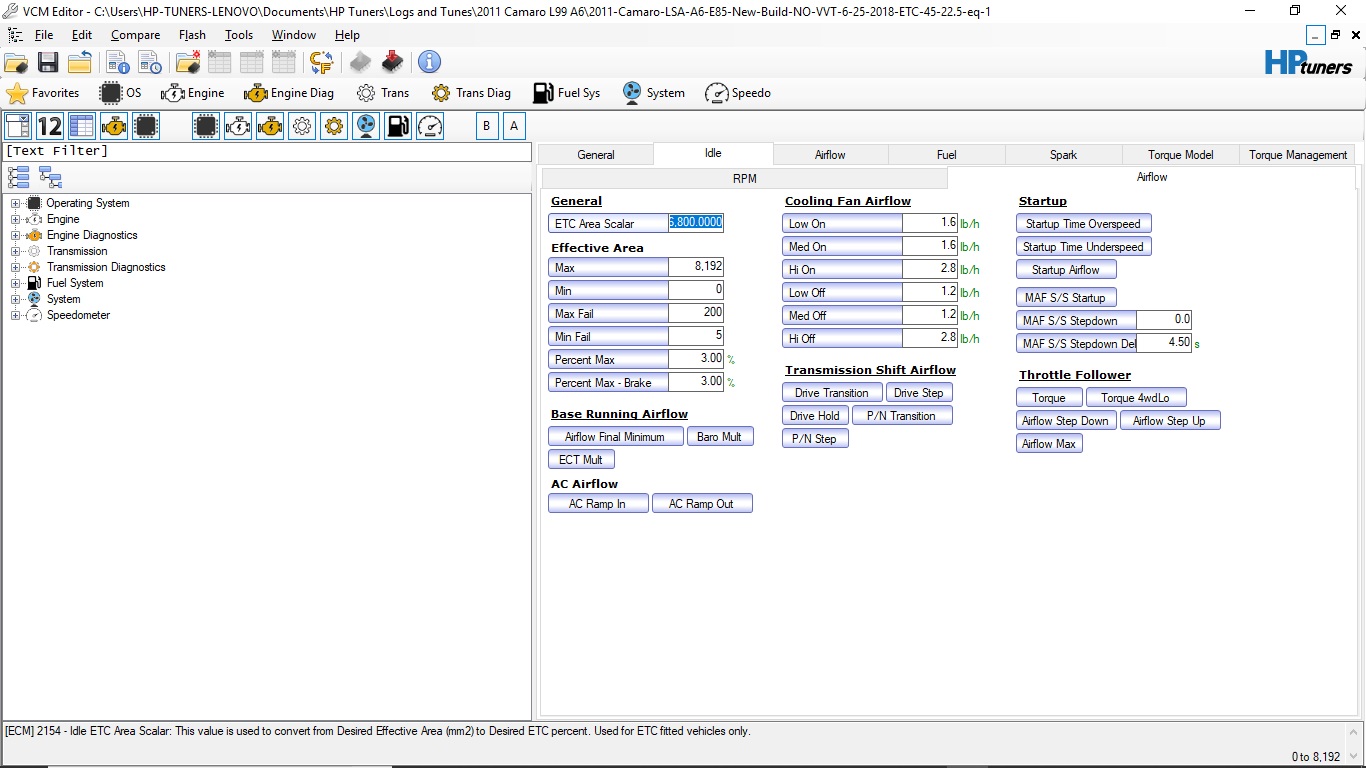Open the Torque 4wdLo table

click(x=1135, y=398)
